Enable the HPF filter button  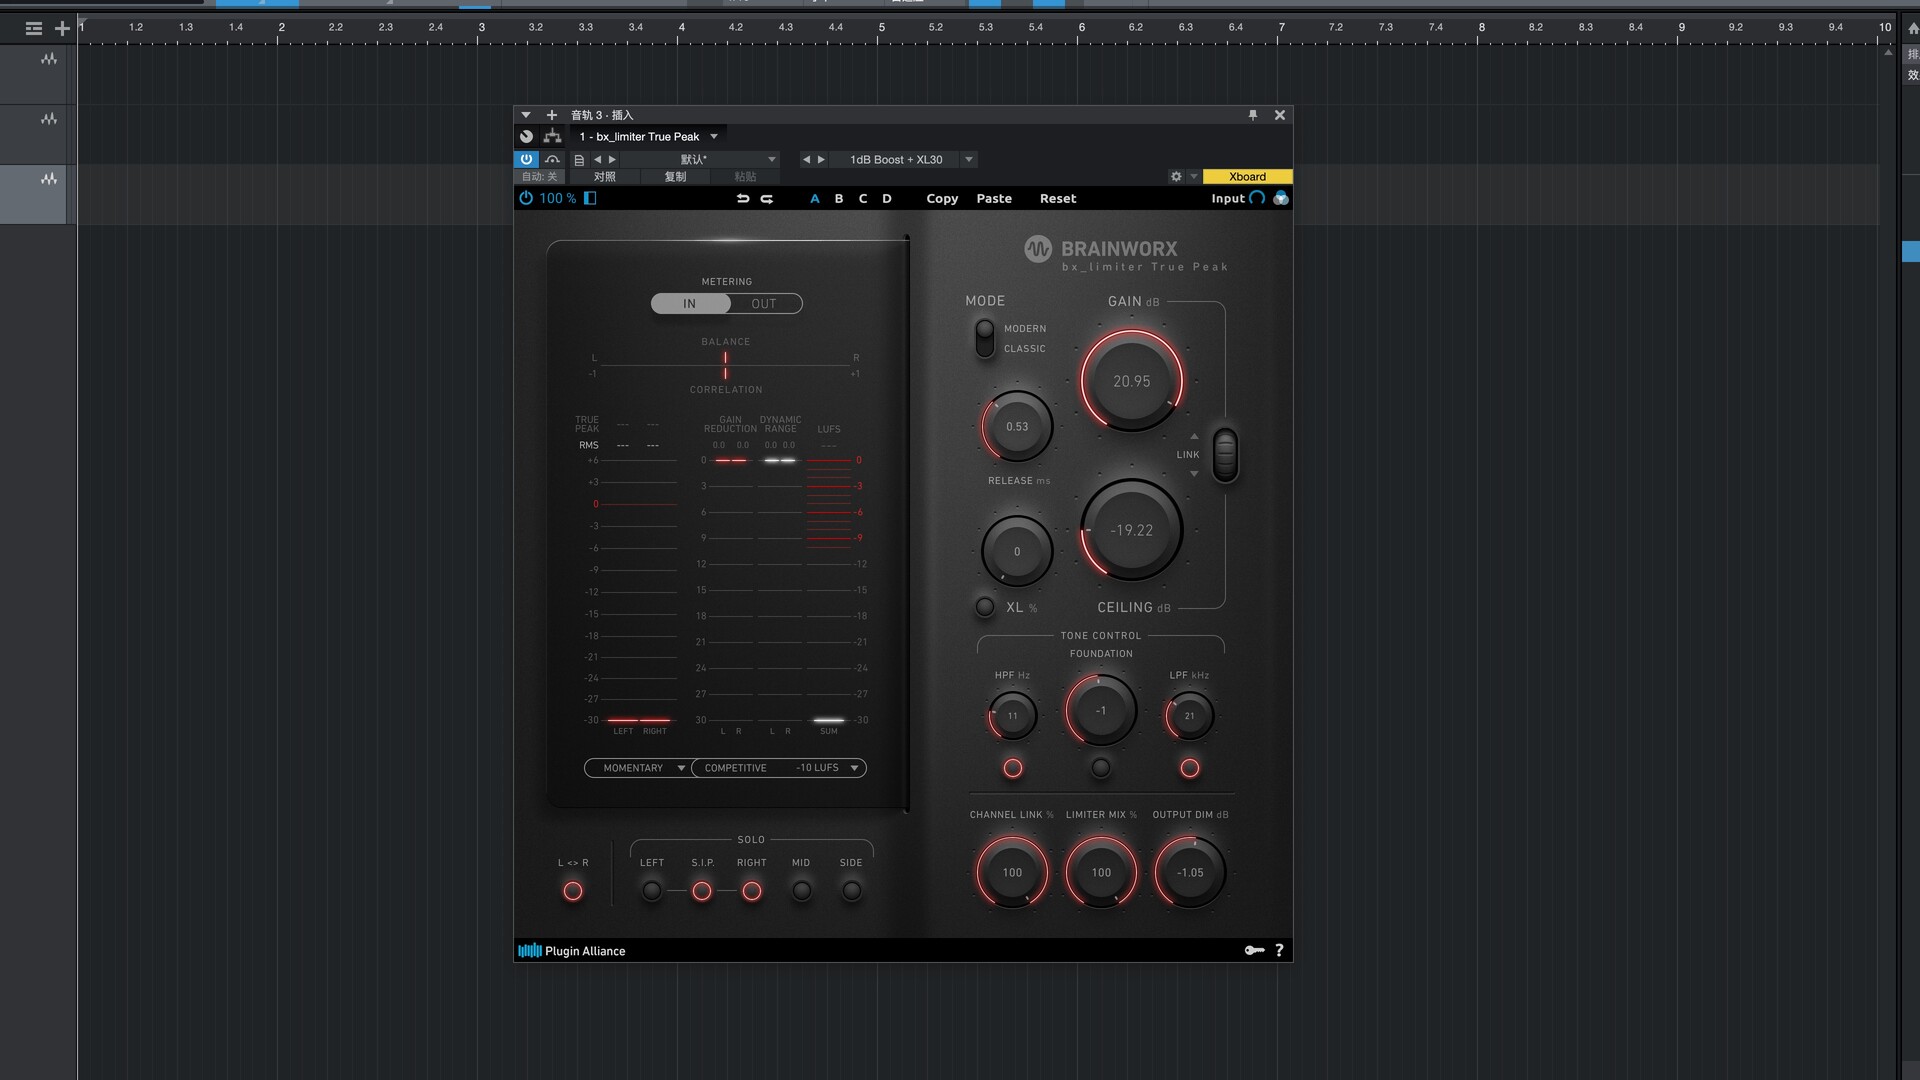1013,768
